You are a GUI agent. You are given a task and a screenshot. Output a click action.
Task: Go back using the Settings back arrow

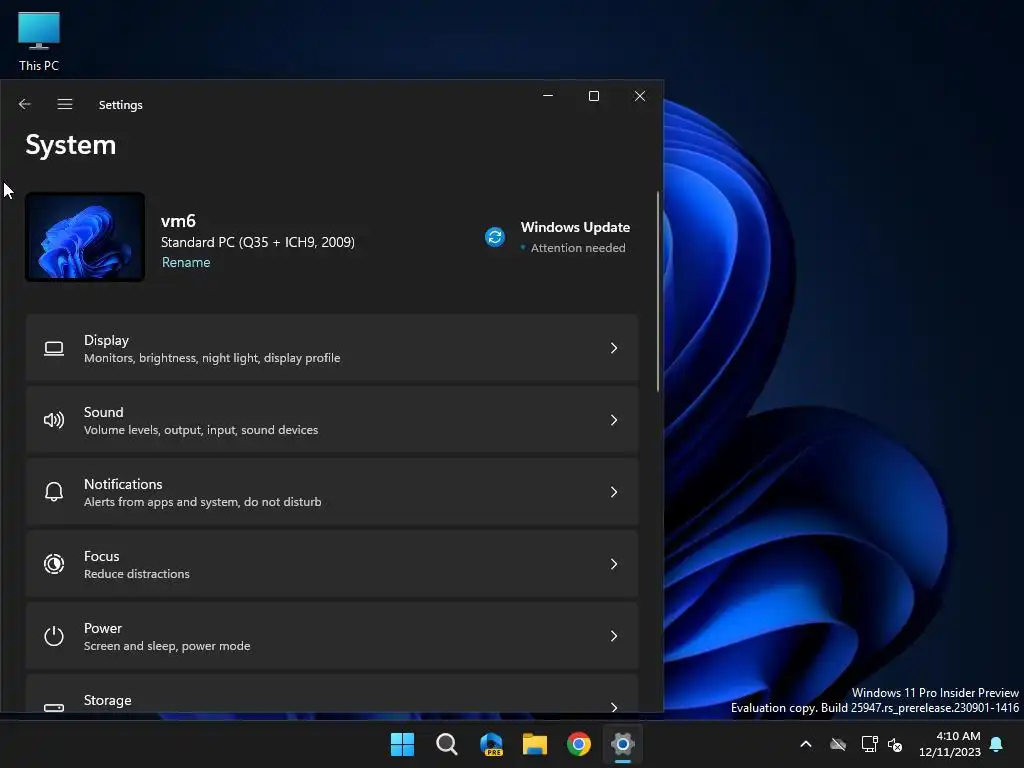click(25, 104)
